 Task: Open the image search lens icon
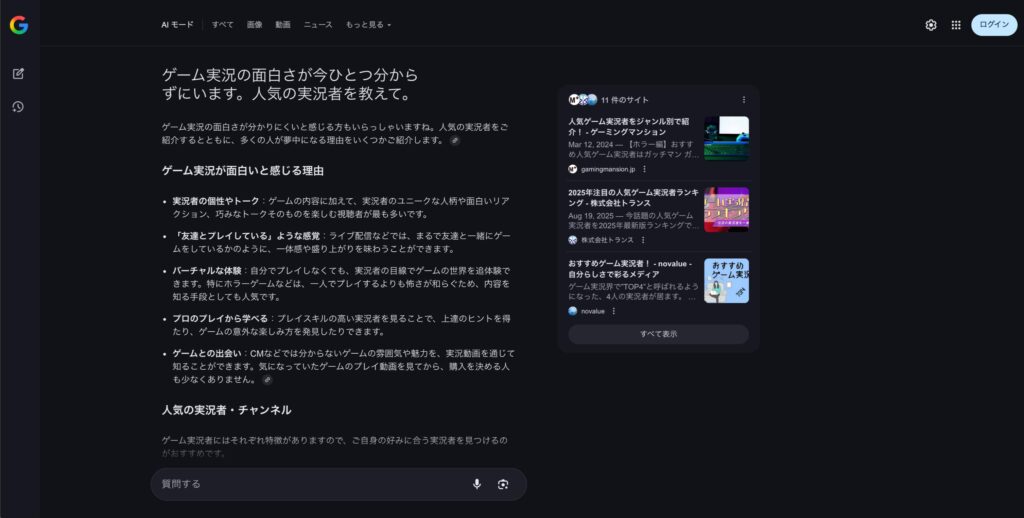coord(503,484)
